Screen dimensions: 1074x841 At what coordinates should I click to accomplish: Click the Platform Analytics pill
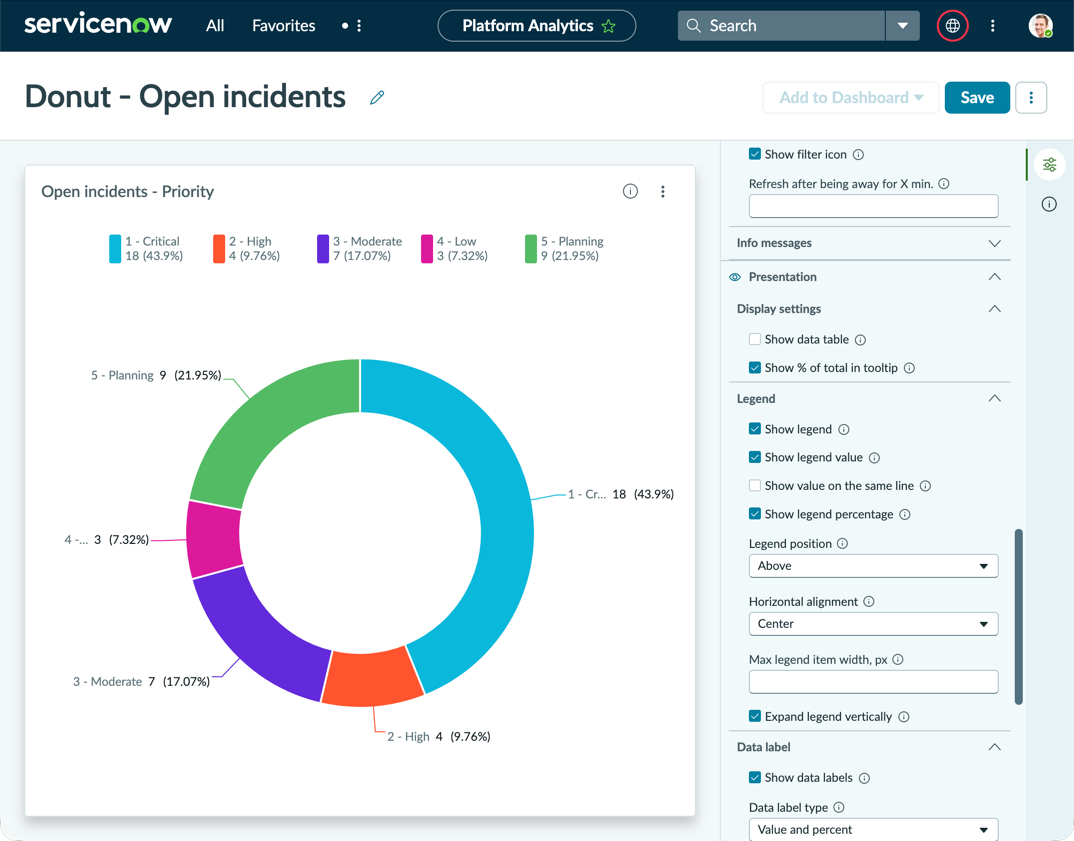coord(536,26)
